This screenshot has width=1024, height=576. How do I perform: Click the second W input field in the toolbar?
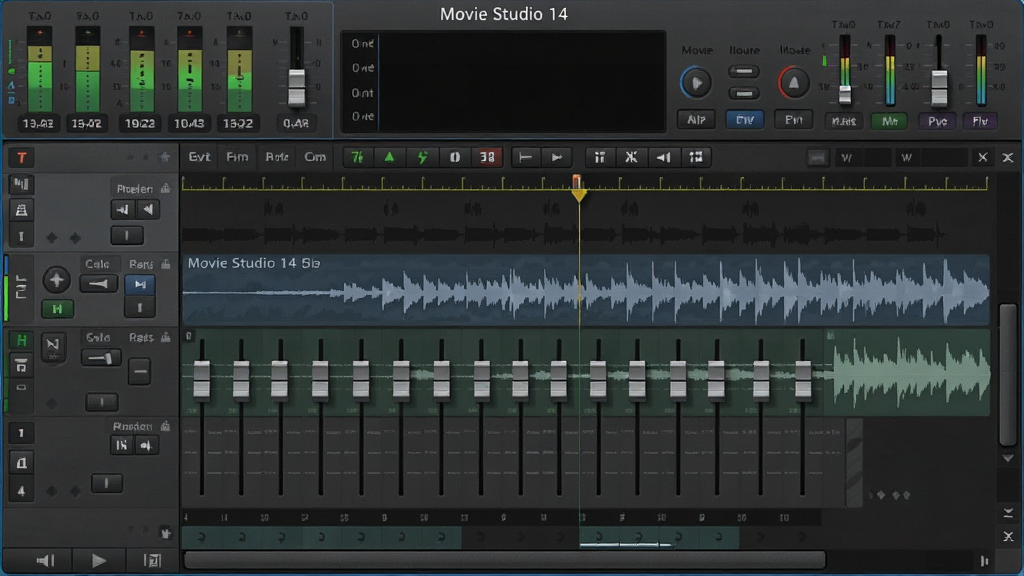(933, 157)
